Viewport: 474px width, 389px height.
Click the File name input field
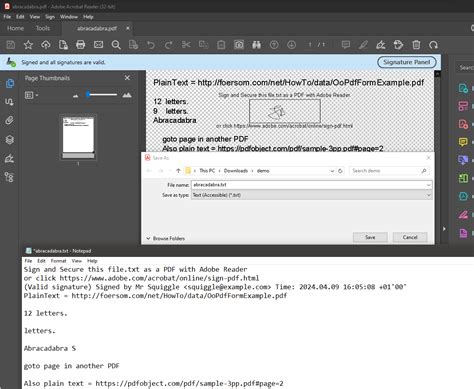[309, 185]
